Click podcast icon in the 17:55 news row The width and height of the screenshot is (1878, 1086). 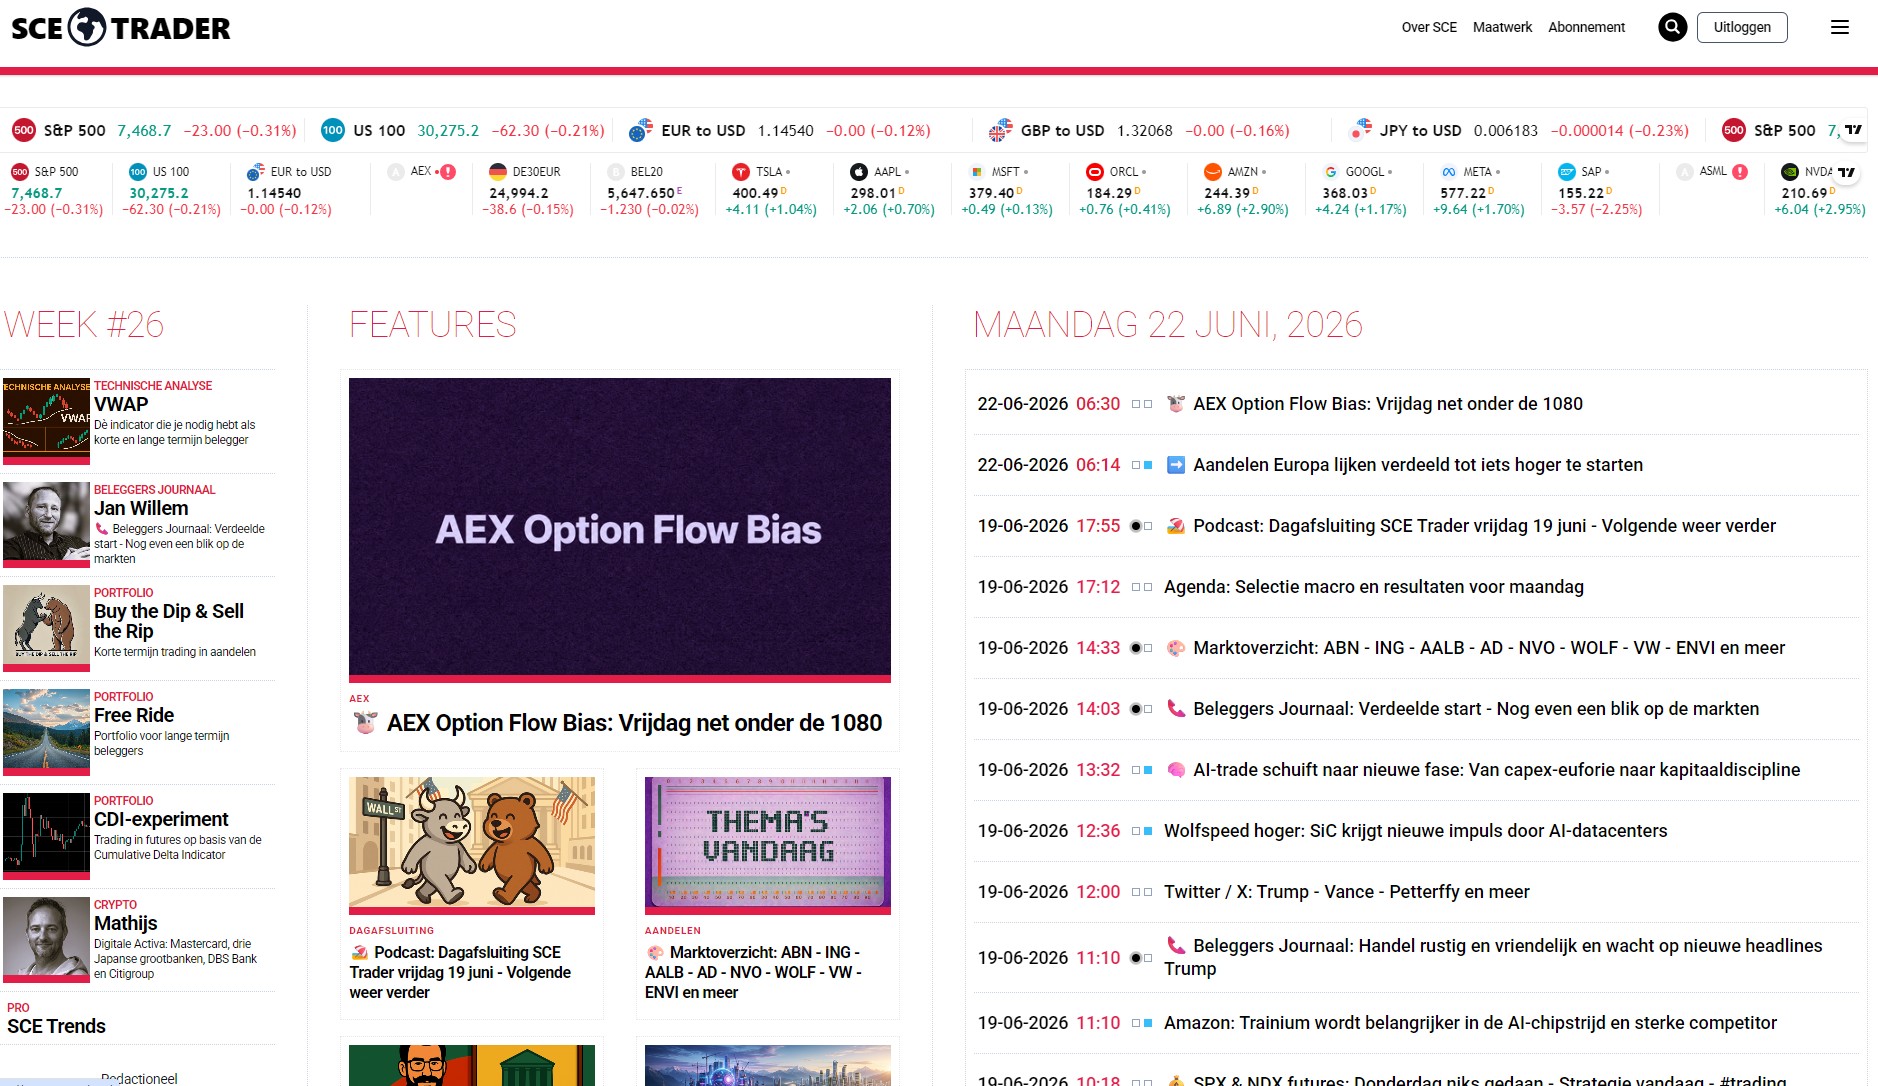pyautogui.click(x=1176, y=526)
